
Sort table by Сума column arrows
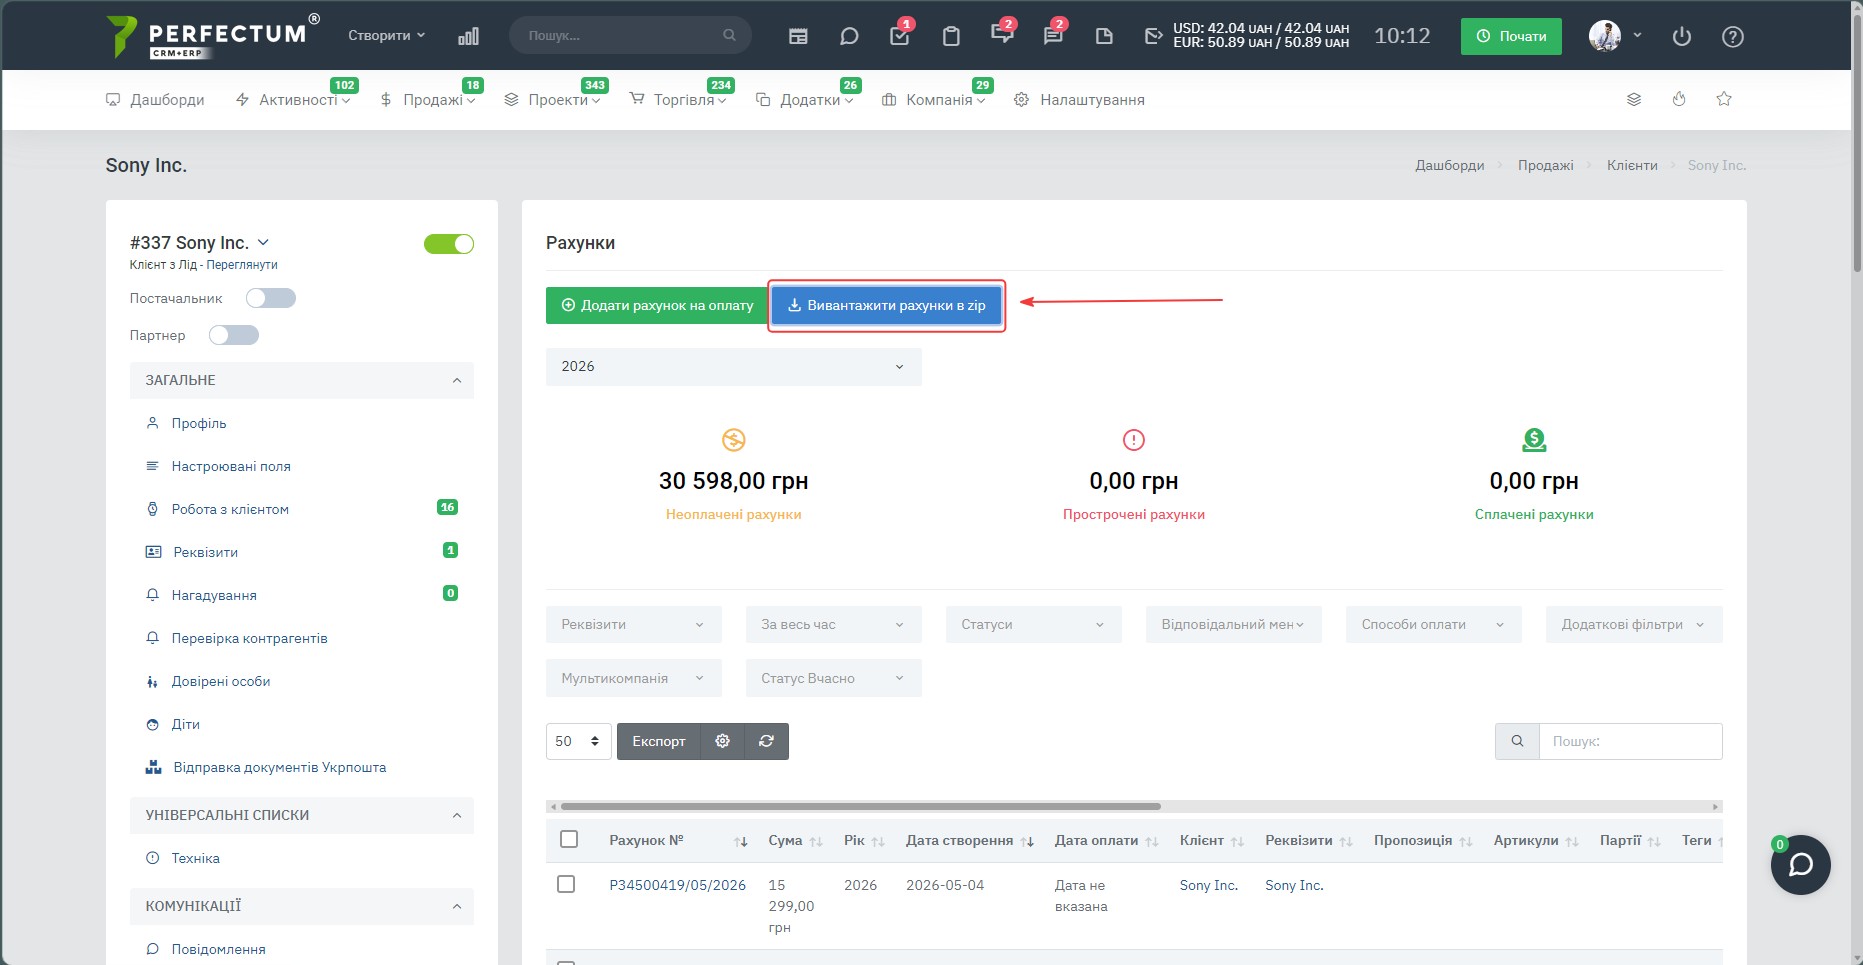[x=816, y=842]
